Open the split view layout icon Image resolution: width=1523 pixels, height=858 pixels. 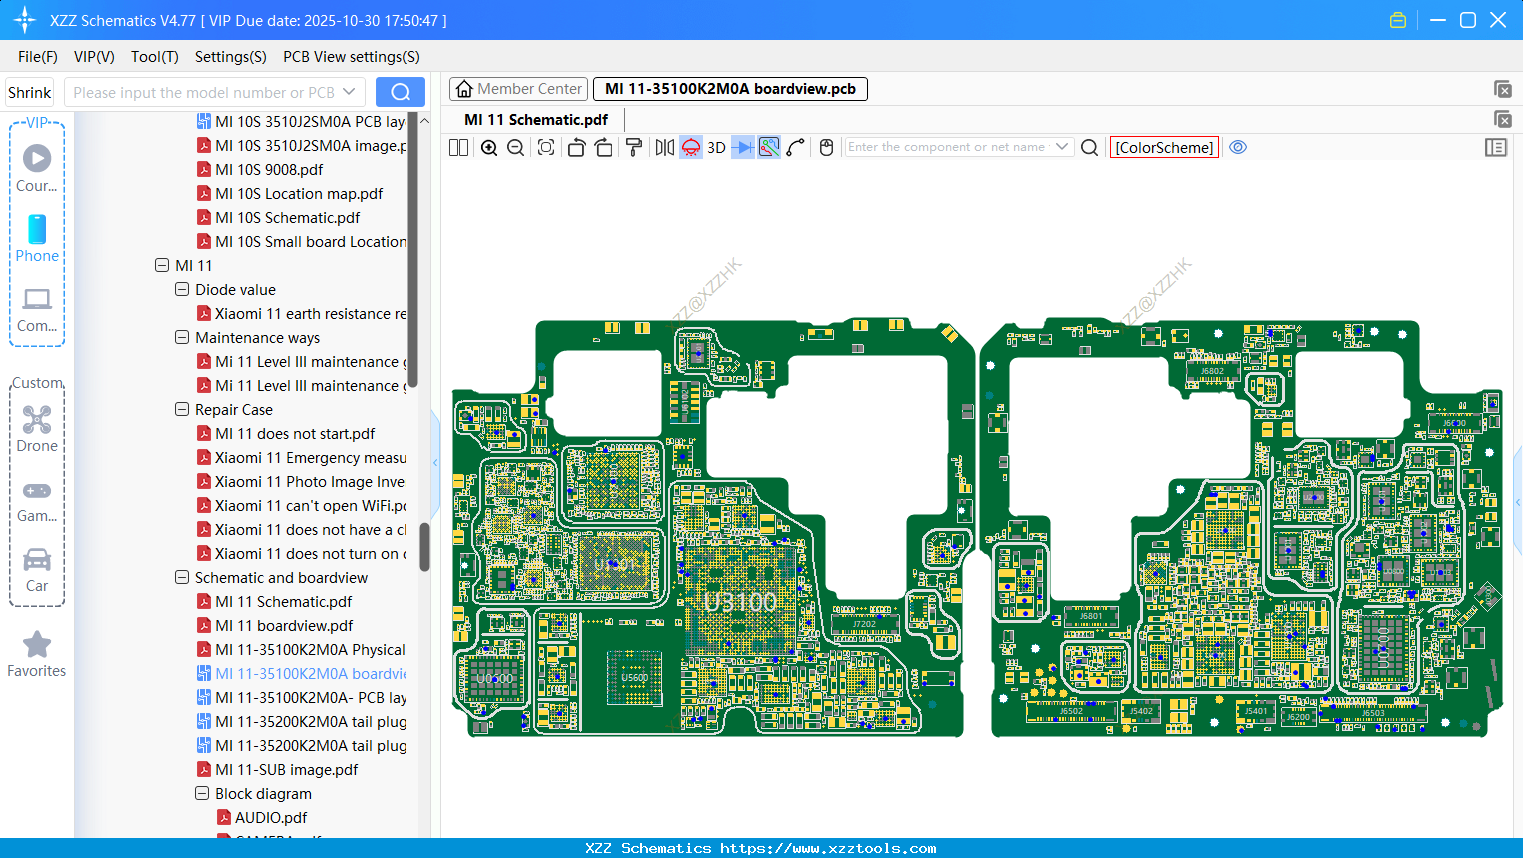pos(457,147)
